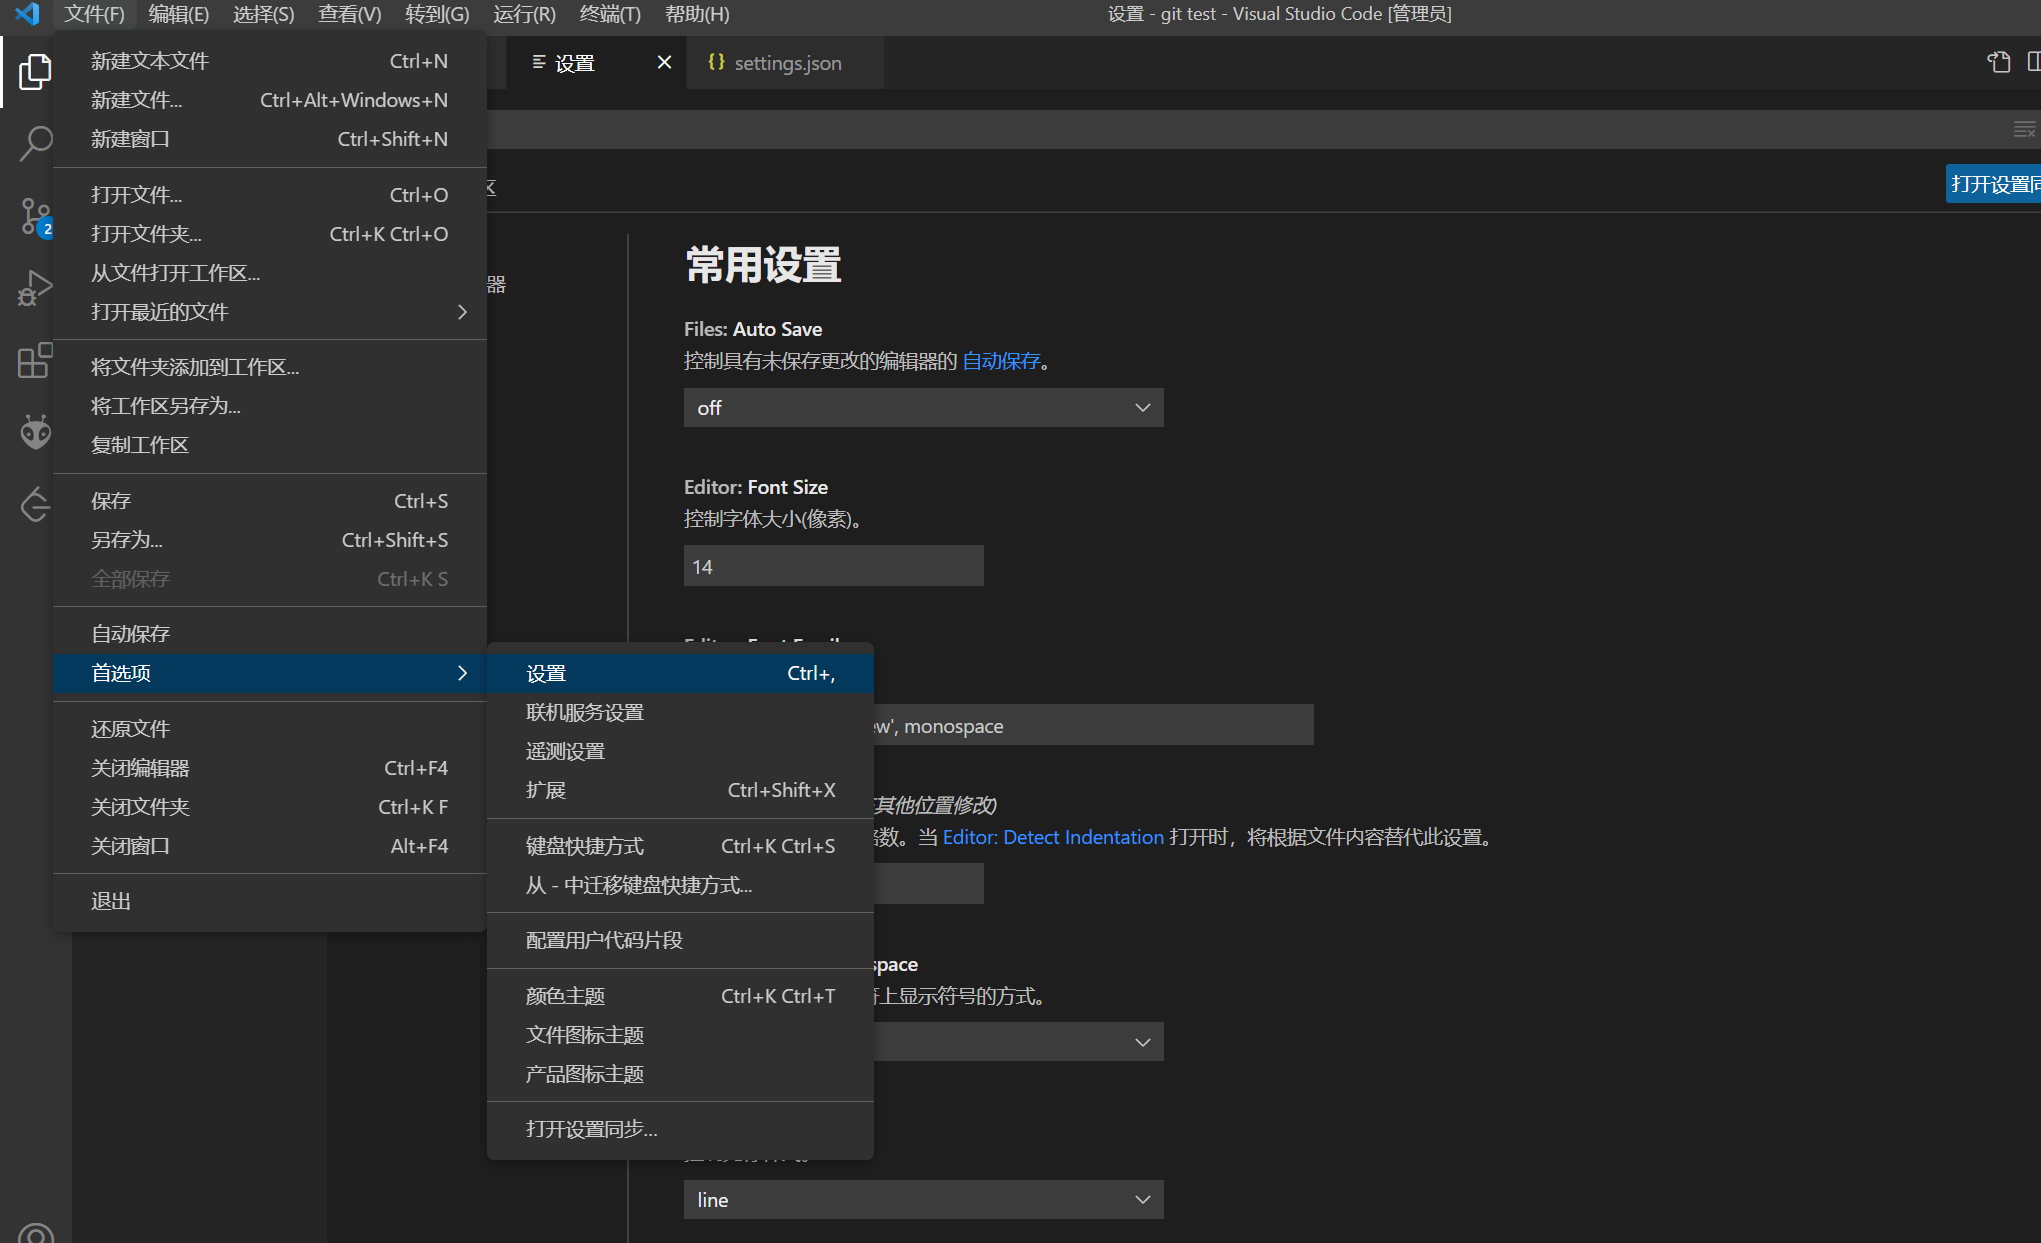Choose 关闭编辑器 menu entry

pyautogui.click(x=270, y=768)
